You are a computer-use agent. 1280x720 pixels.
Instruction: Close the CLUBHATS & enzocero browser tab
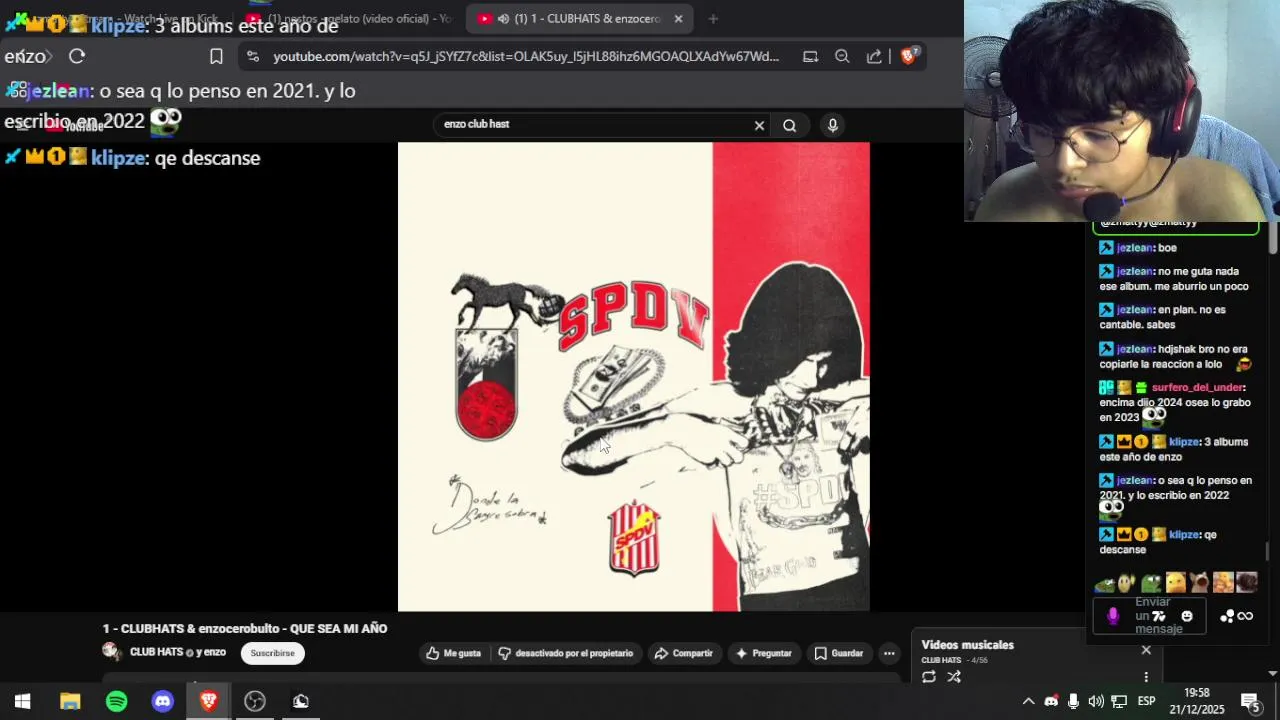coord(678,18)
